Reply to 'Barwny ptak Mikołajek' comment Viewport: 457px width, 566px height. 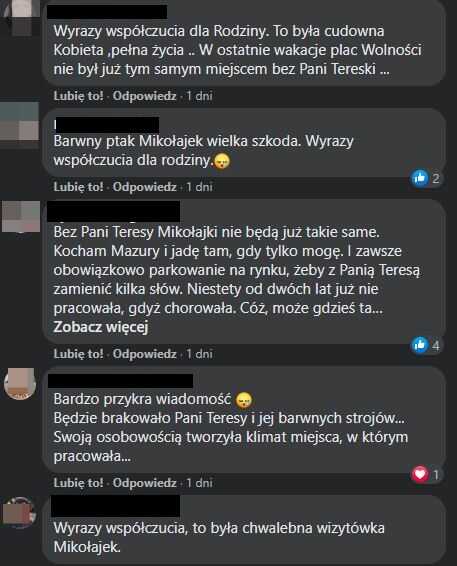click(144, 187)
